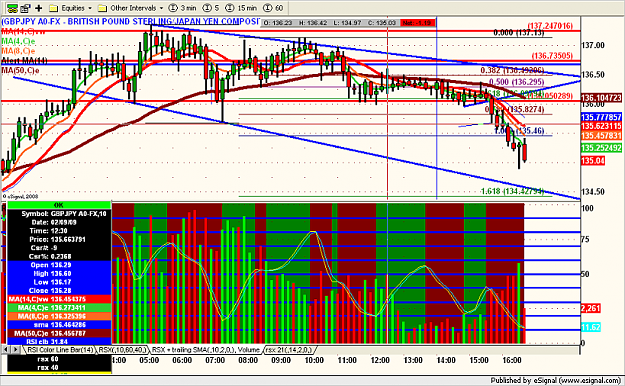
Task: Click the 137.00 price axis label
Action: pos(594,45)
